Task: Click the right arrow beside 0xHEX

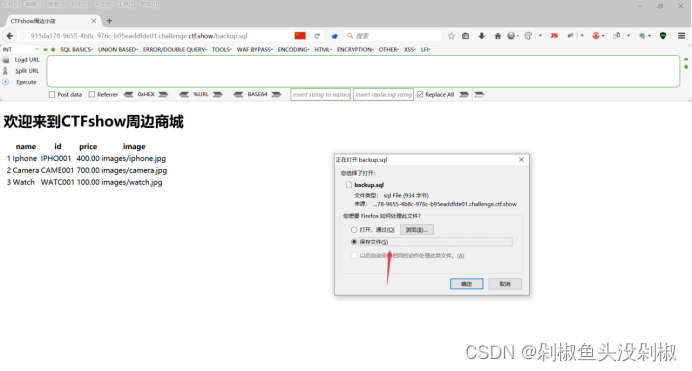Action: click(x=163, y=94)
